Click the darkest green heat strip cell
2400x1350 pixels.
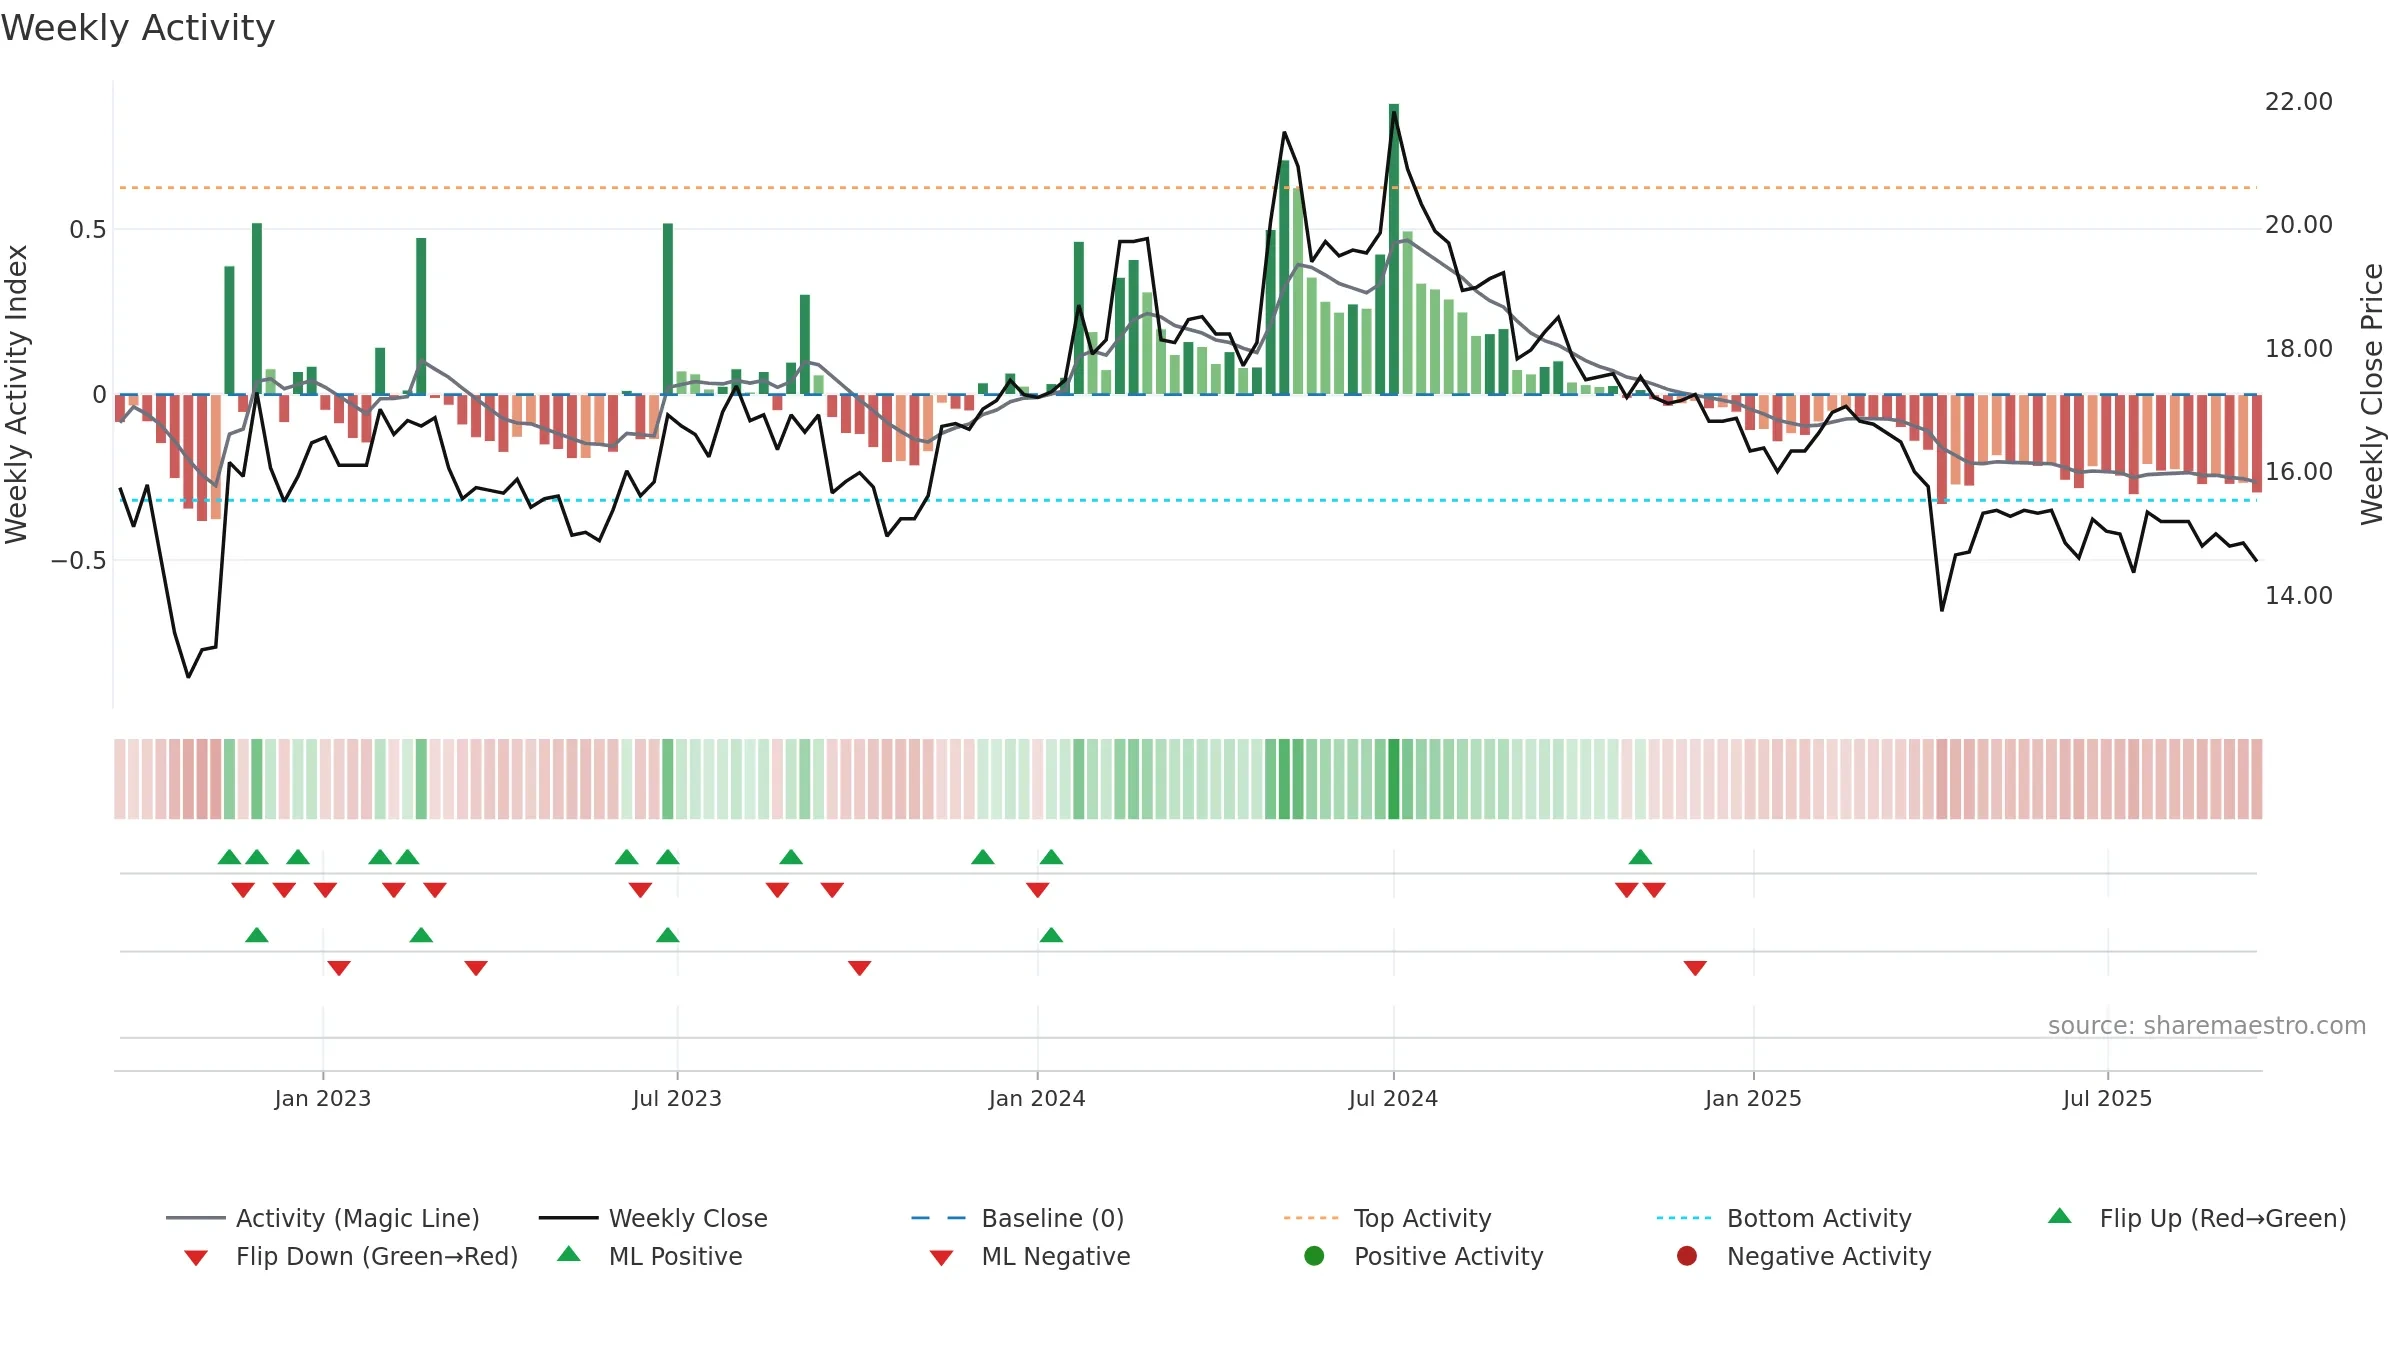[x=1394, y=779]
